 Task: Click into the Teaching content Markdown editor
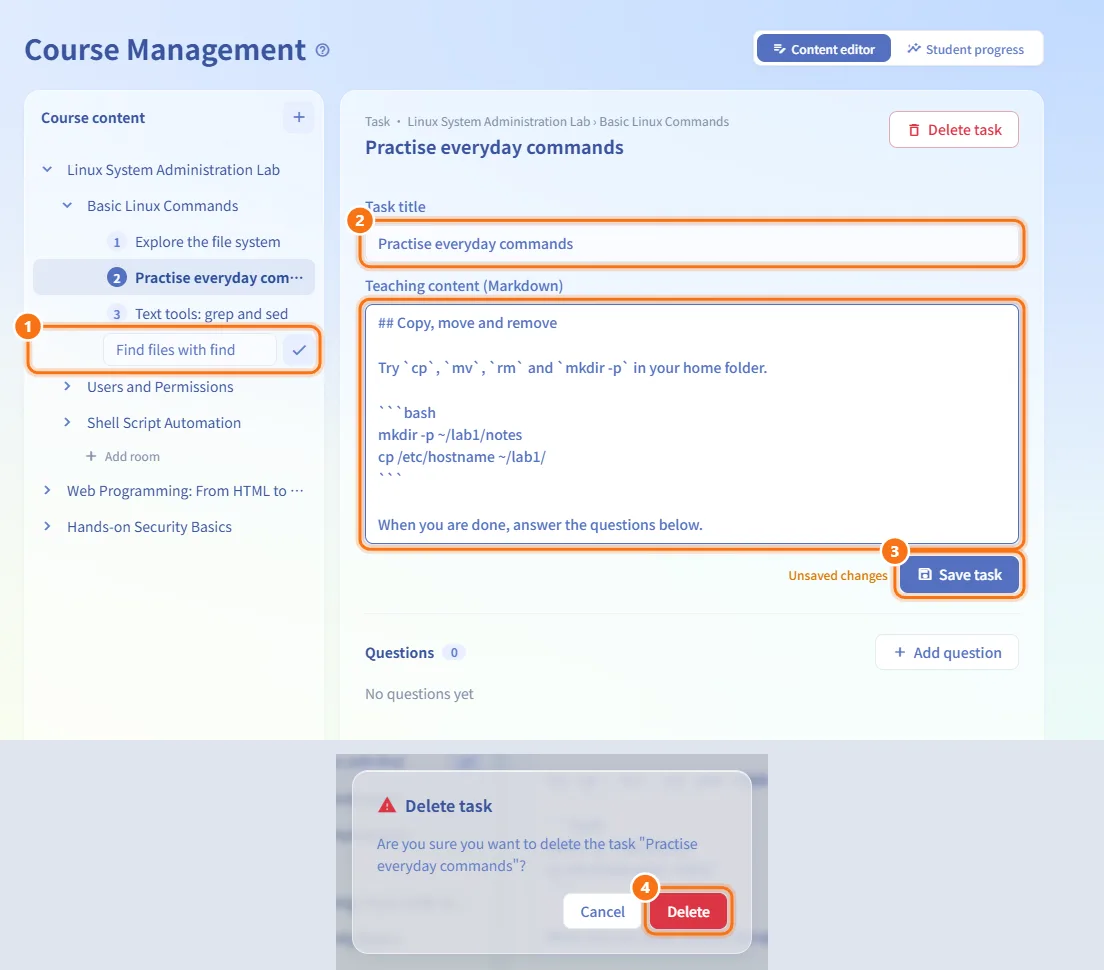click(691, 424)
